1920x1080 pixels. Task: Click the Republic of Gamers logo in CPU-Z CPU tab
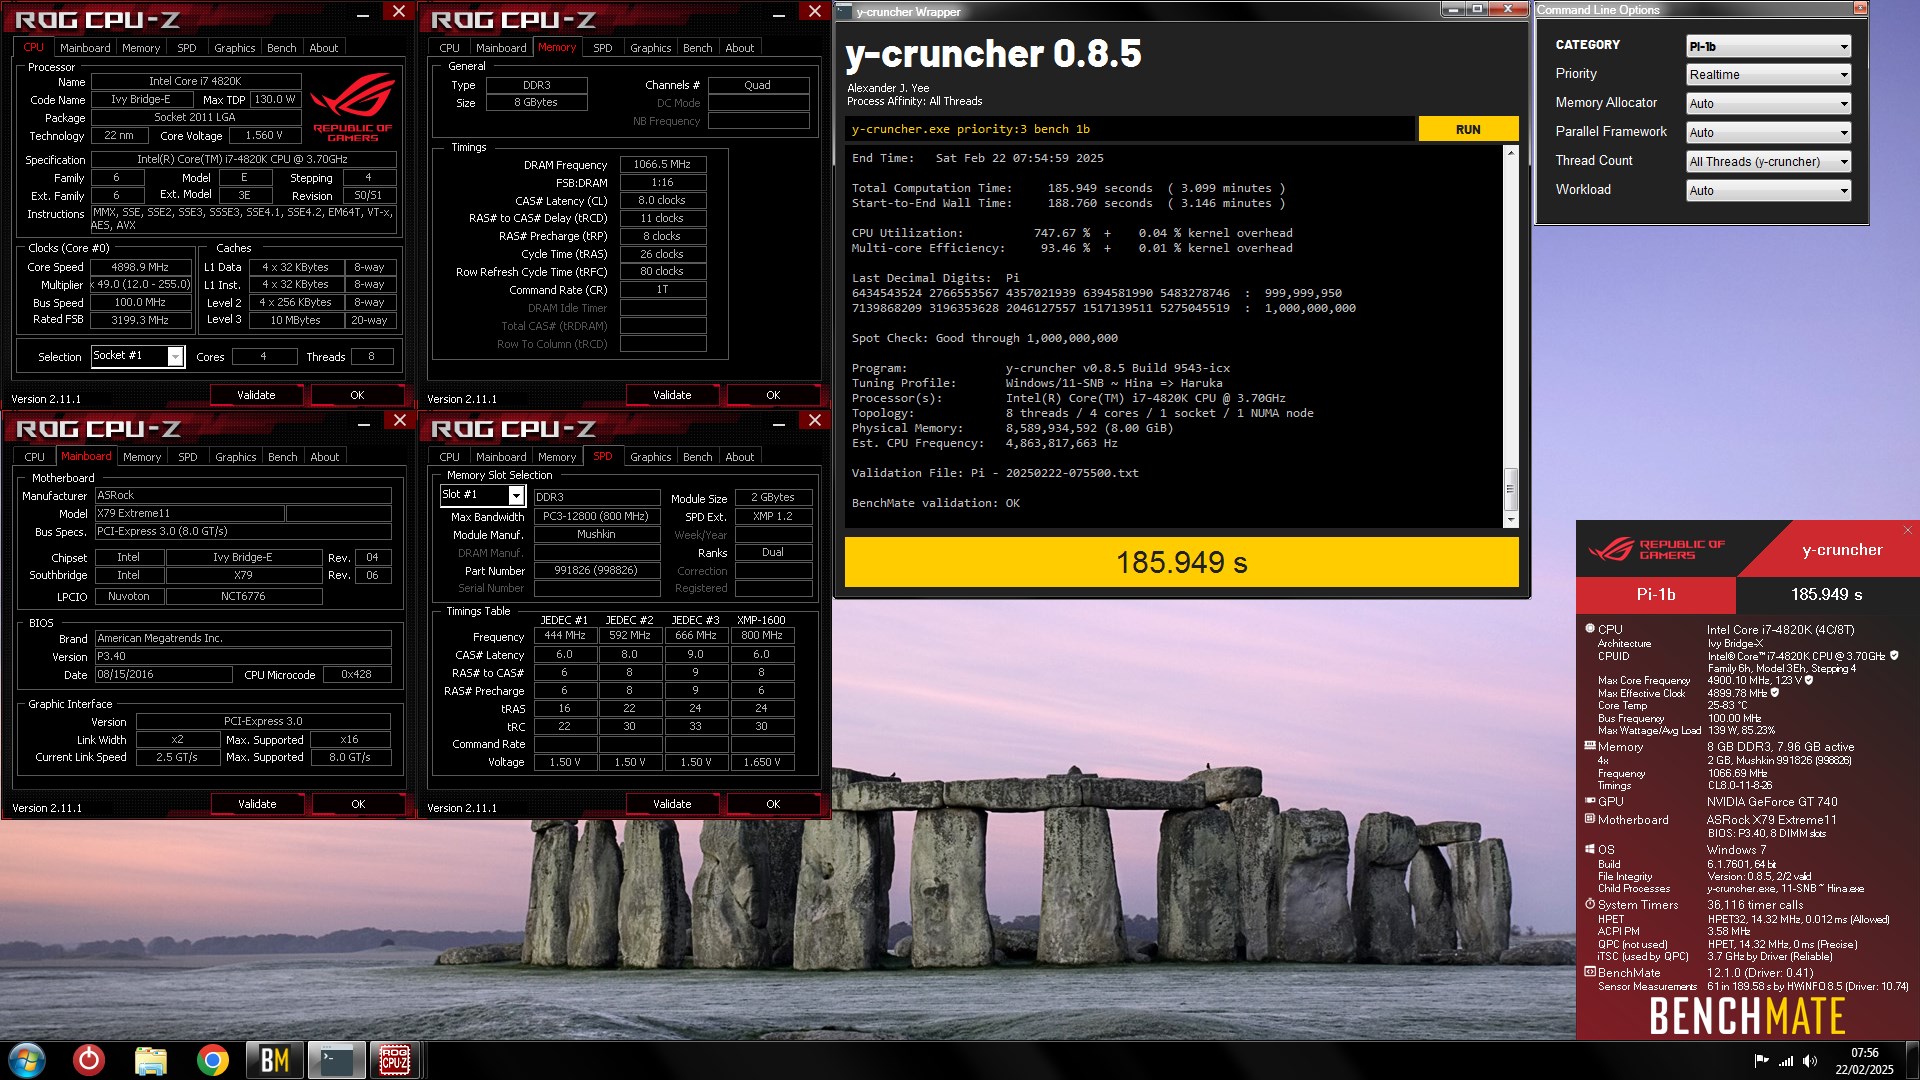pos(353,106)
